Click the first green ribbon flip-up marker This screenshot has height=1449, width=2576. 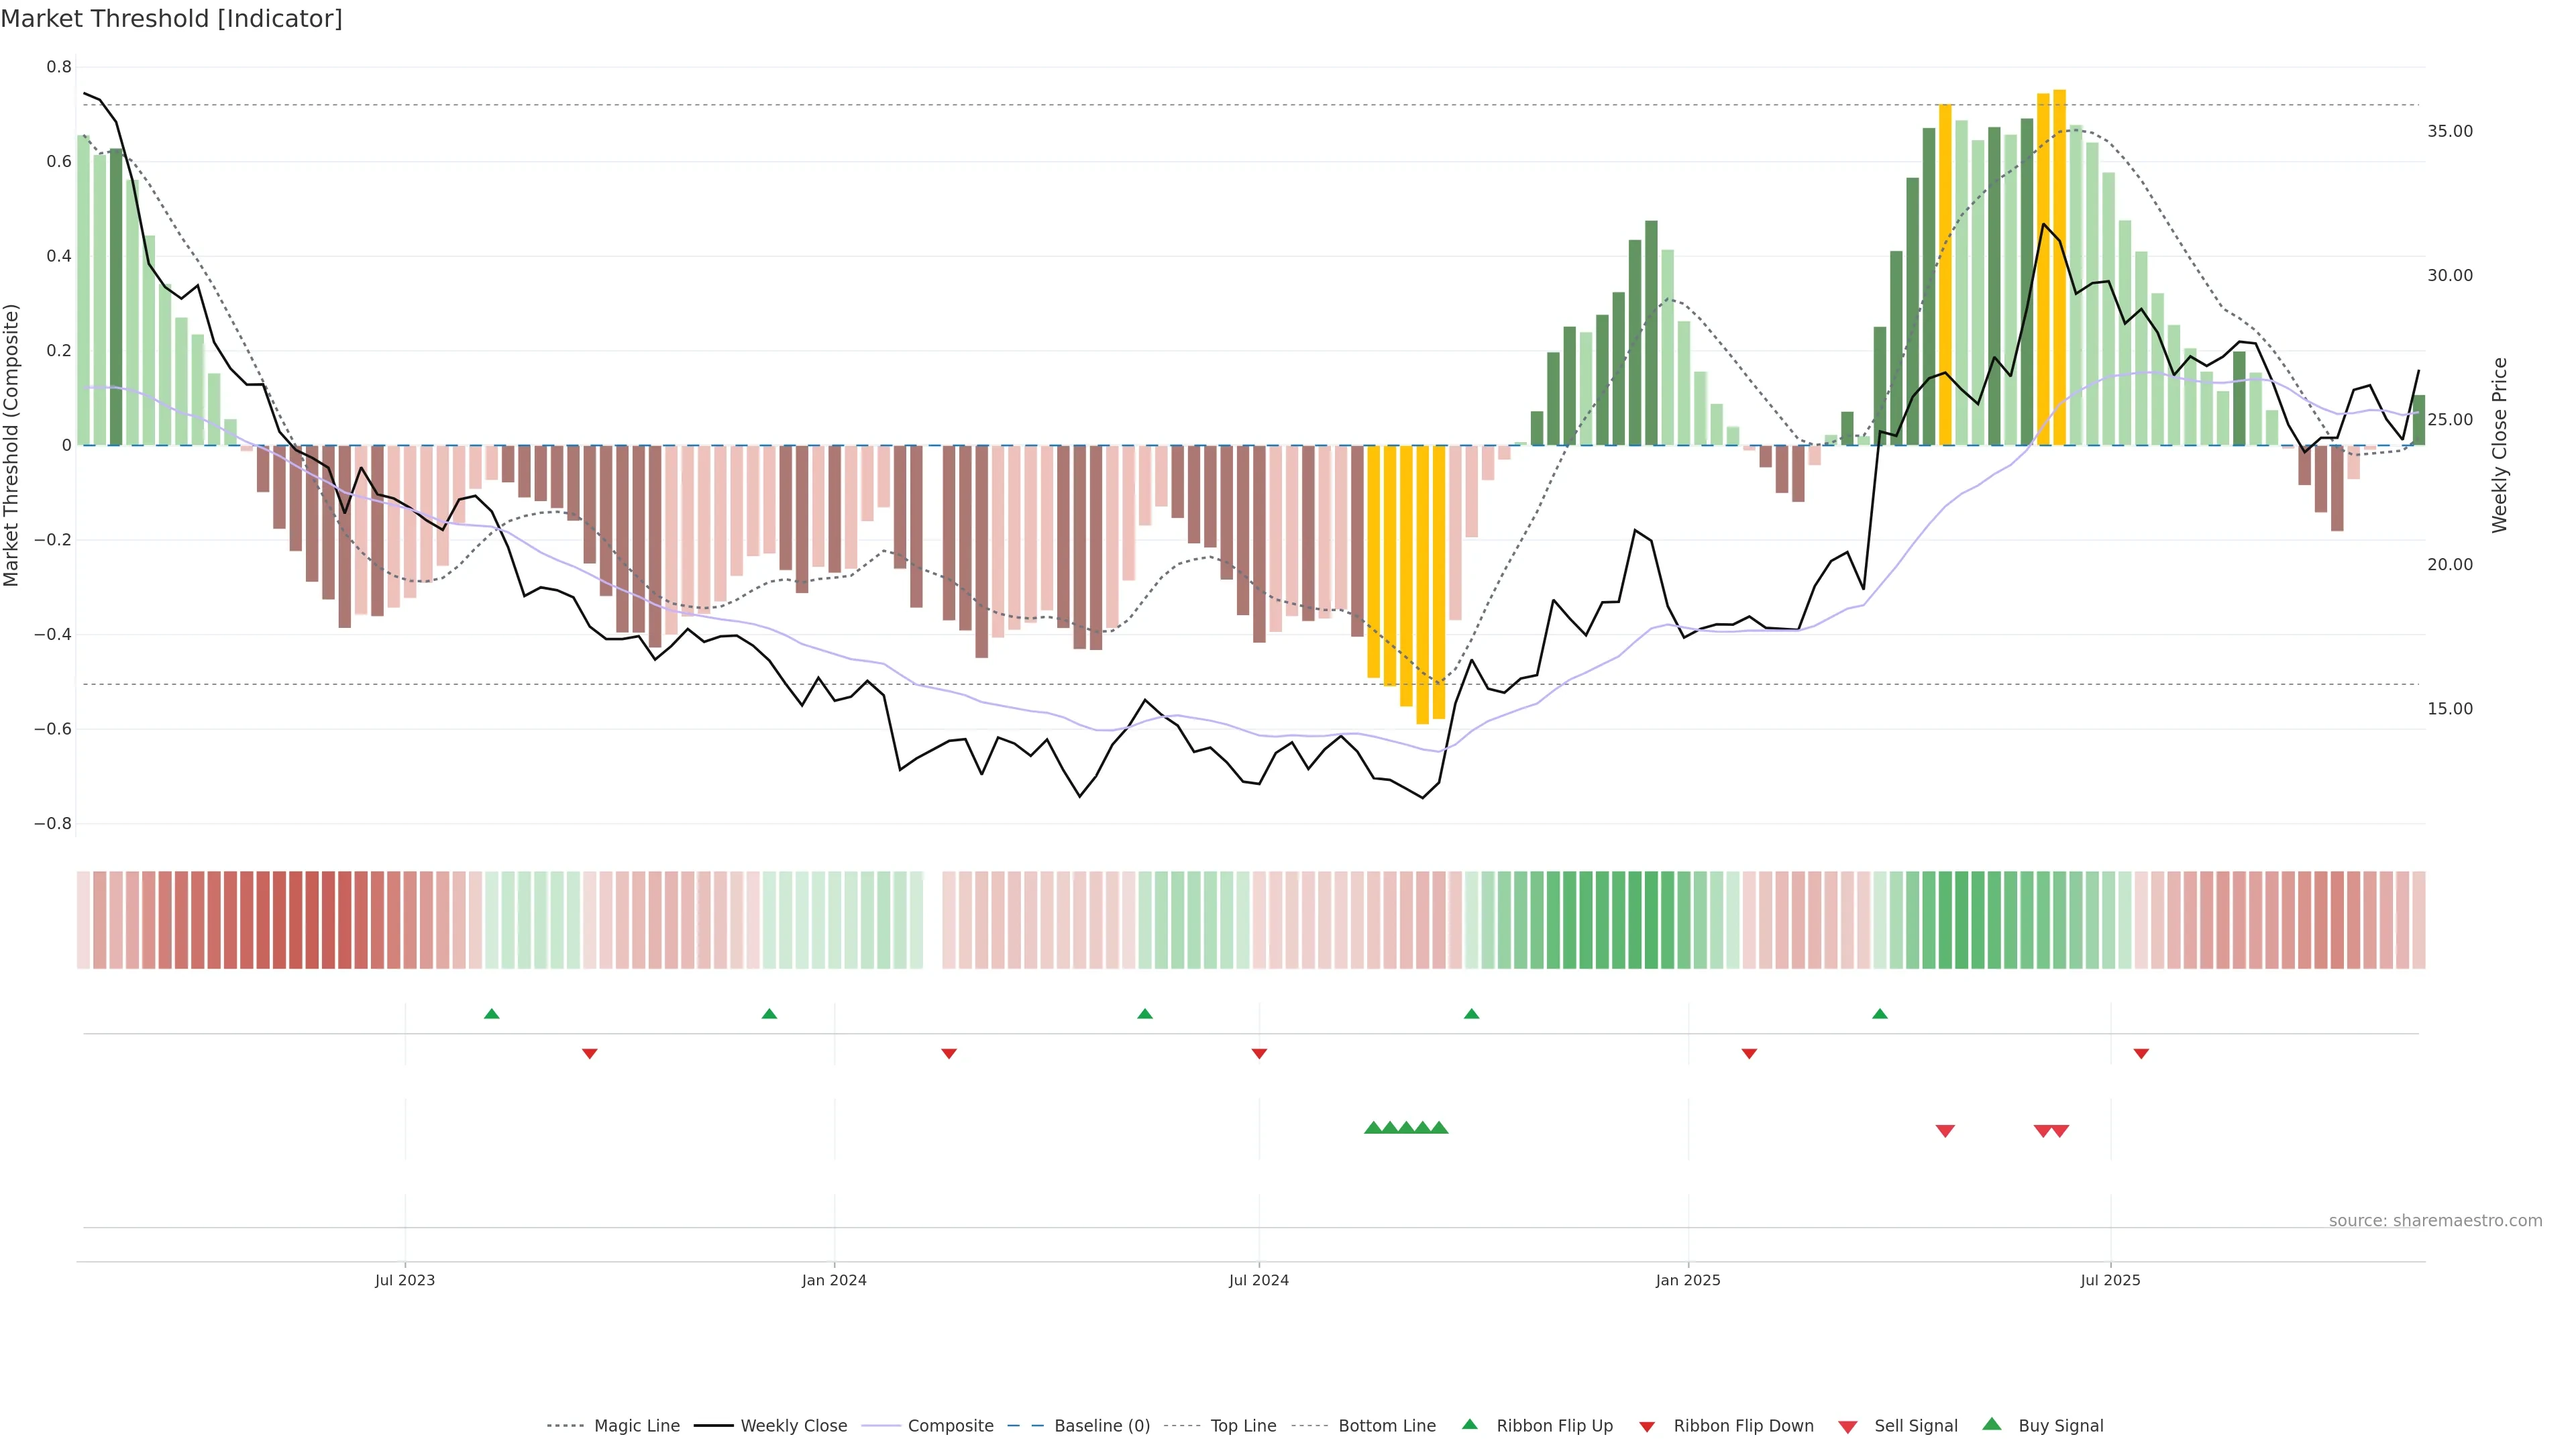coord(491,1014)
